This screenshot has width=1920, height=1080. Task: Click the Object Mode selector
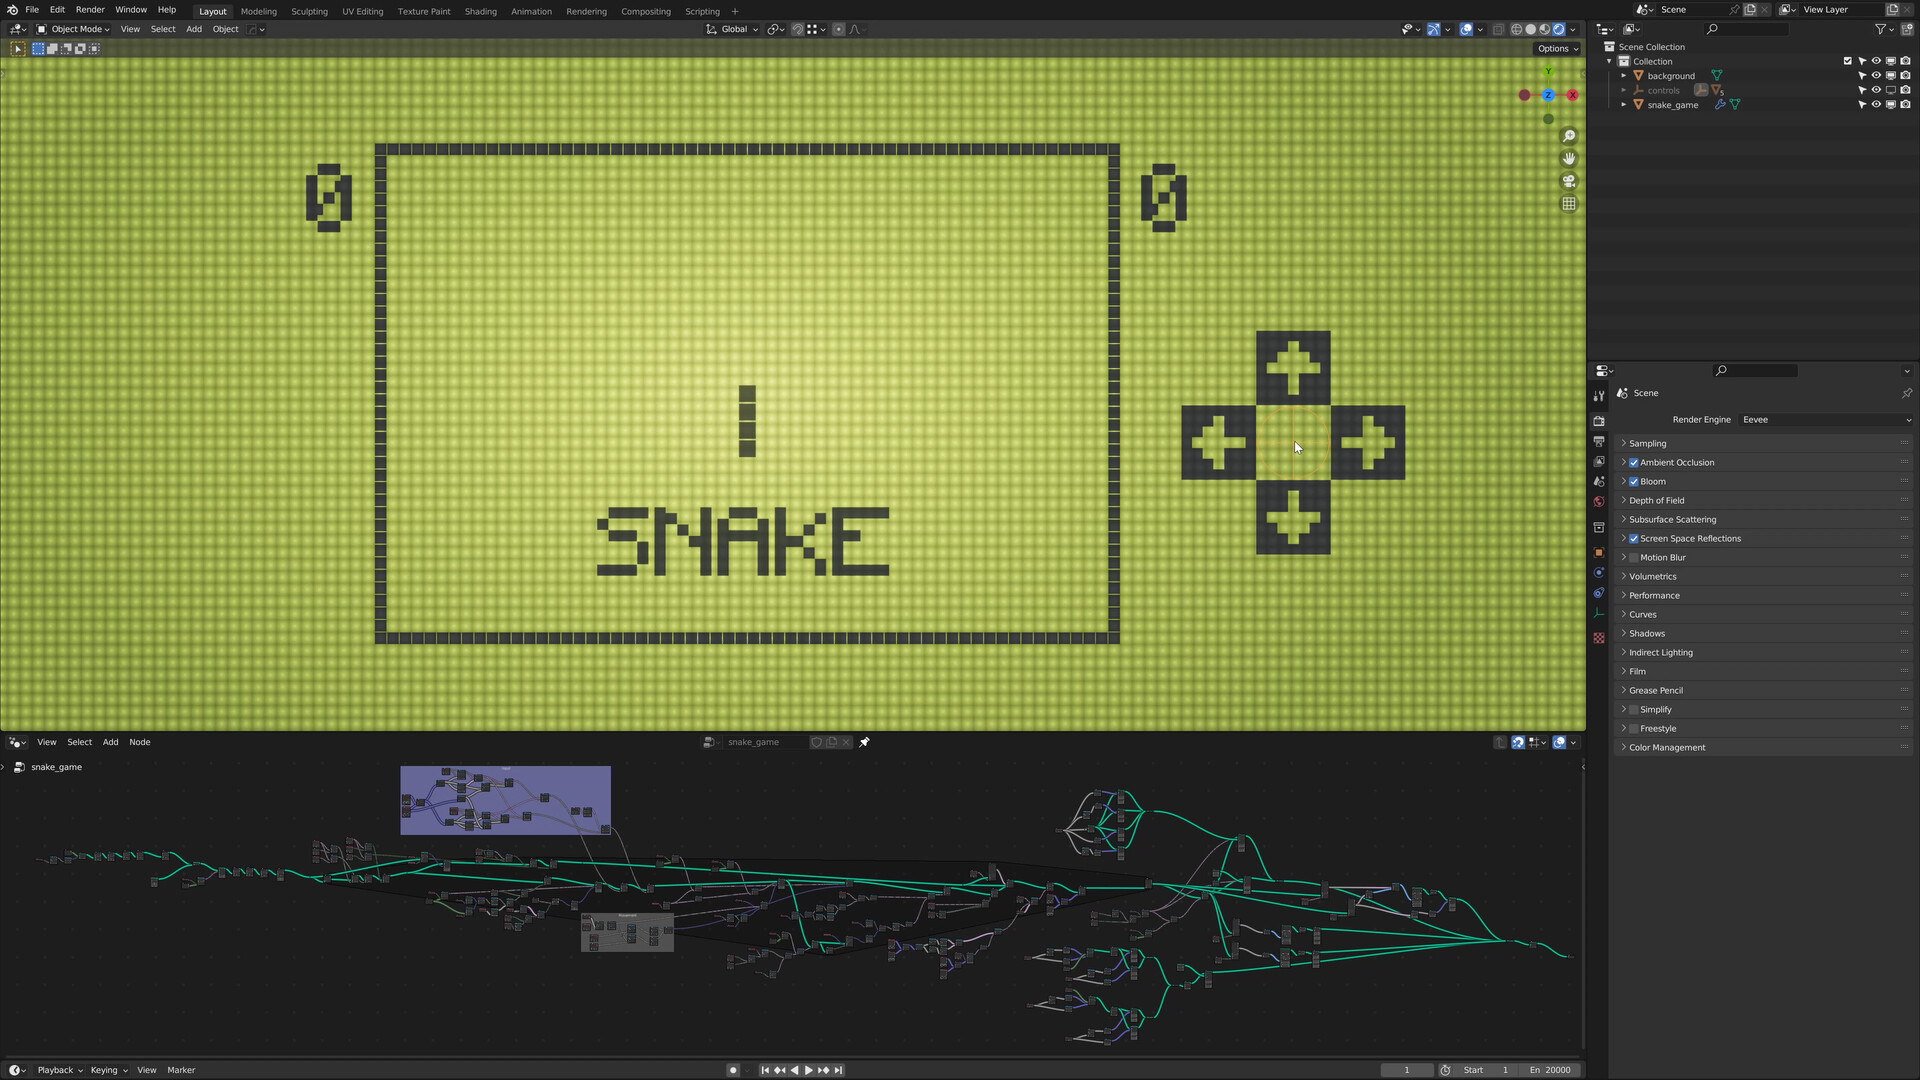pyautogui.click(x=75, y=28)
